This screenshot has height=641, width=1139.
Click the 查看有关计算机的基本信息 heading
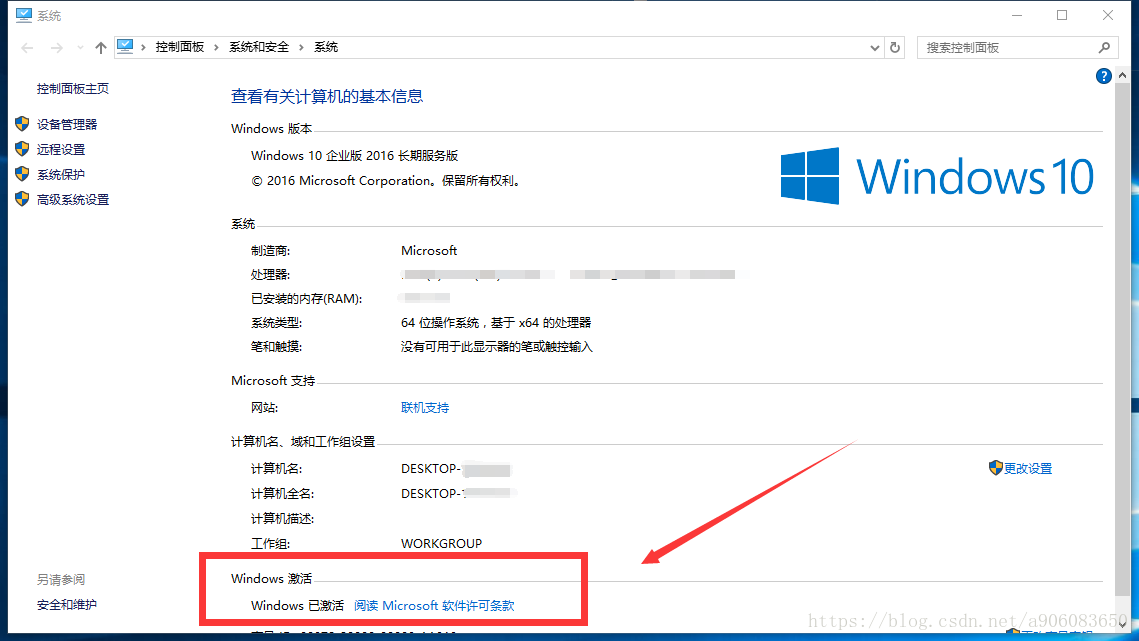coord(327,97)
